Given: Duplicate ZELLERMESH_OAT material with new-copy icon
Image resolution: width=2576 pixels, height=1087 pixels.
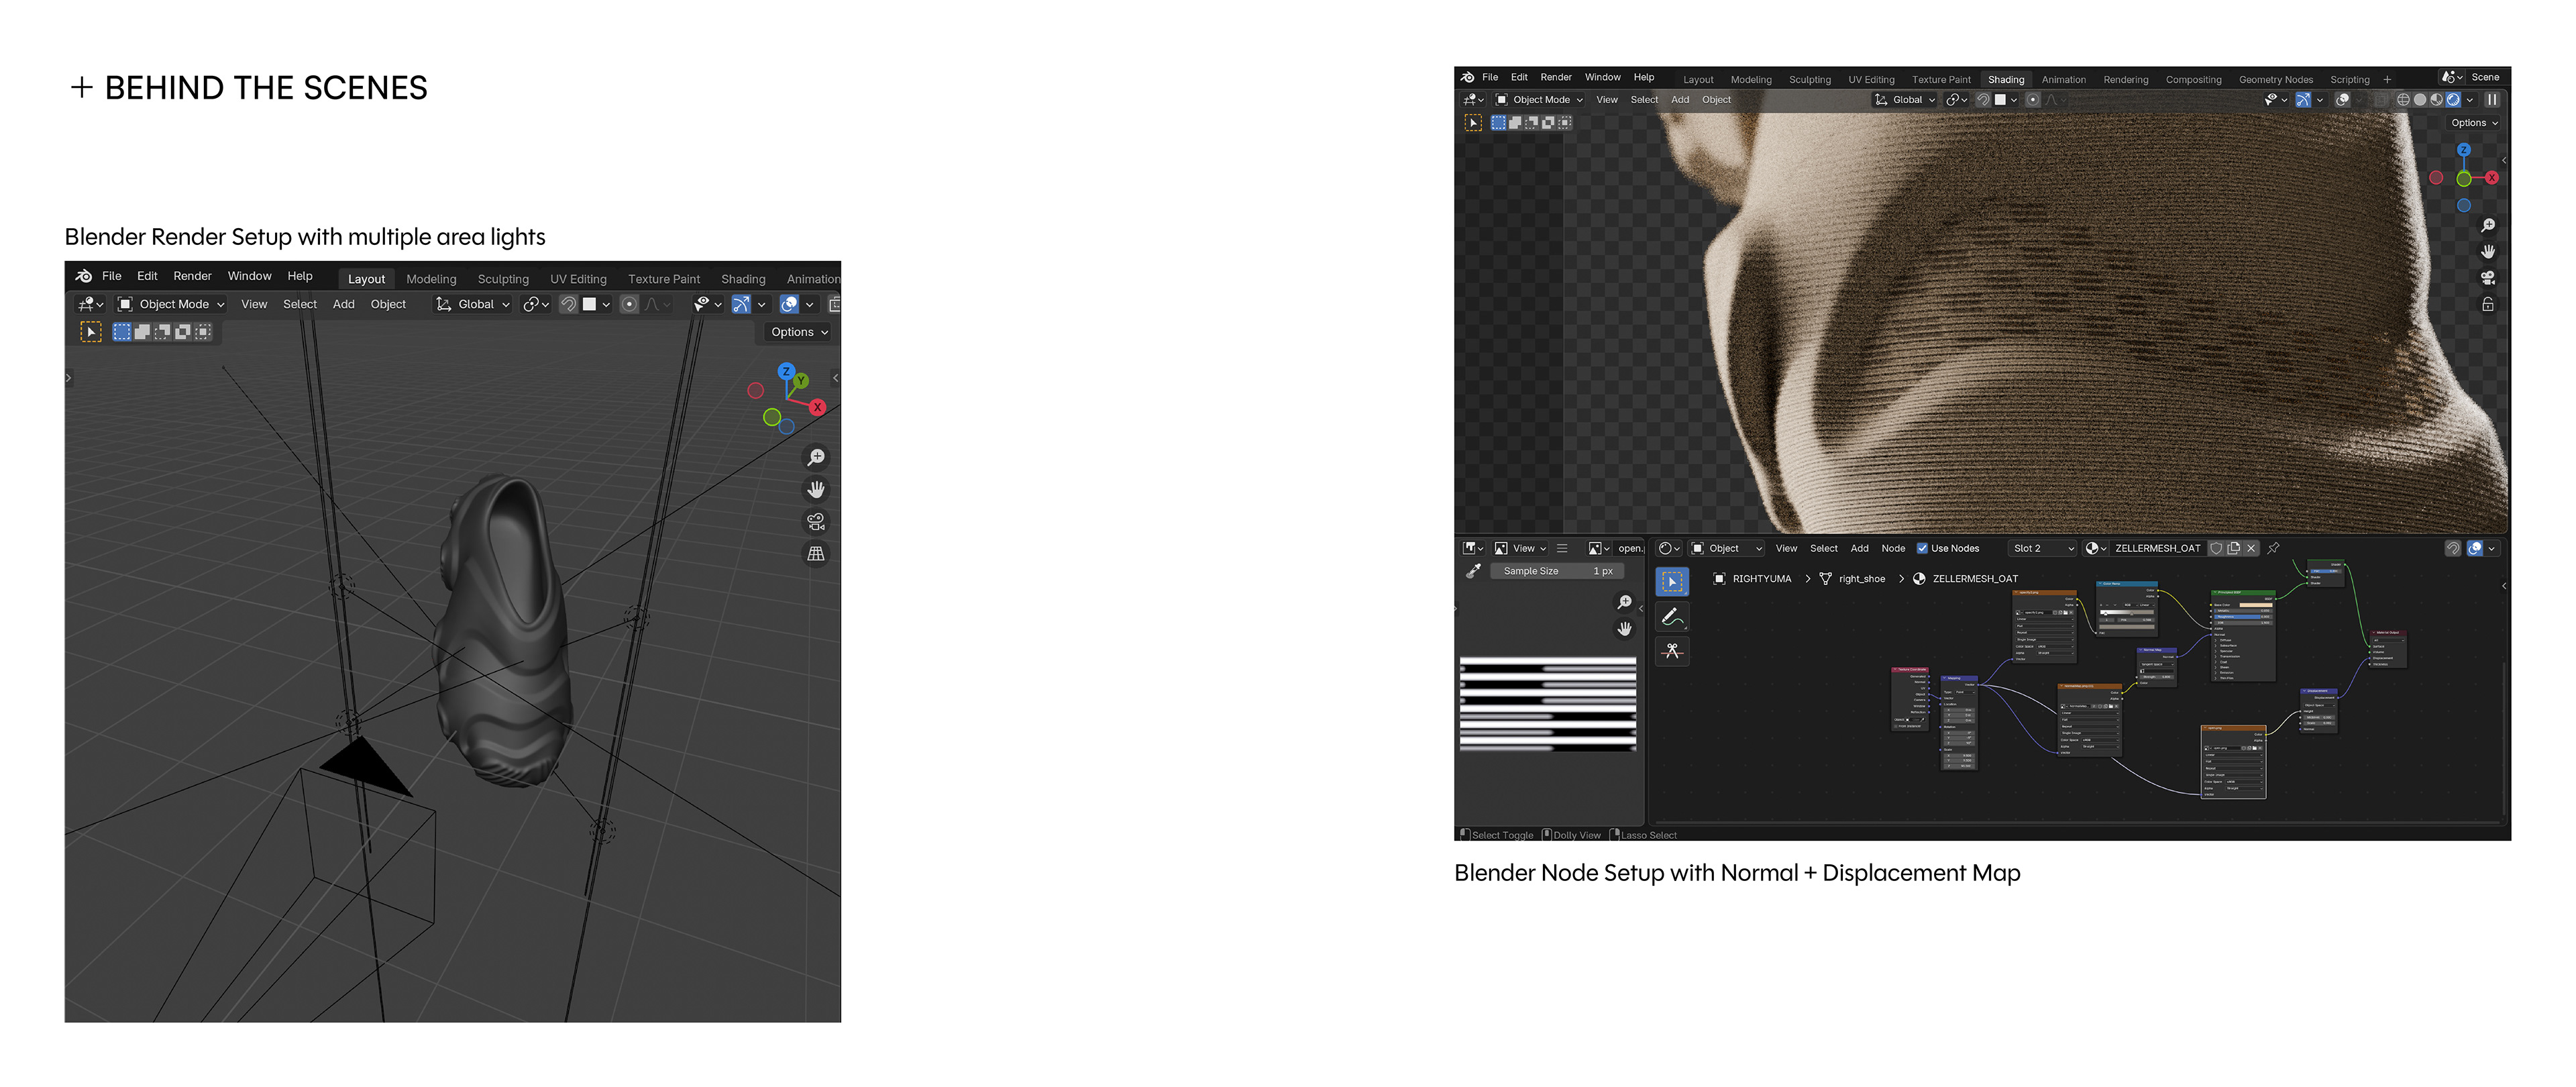Looking at the screenshot, I should click(2233, 548).
